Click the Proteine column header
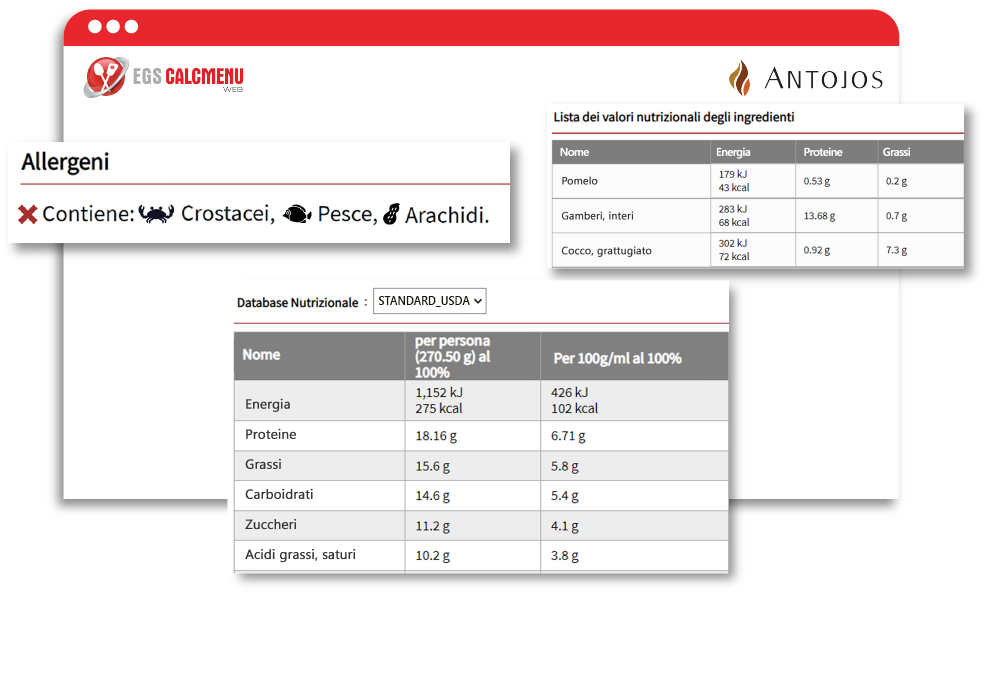 pos(823,152)
